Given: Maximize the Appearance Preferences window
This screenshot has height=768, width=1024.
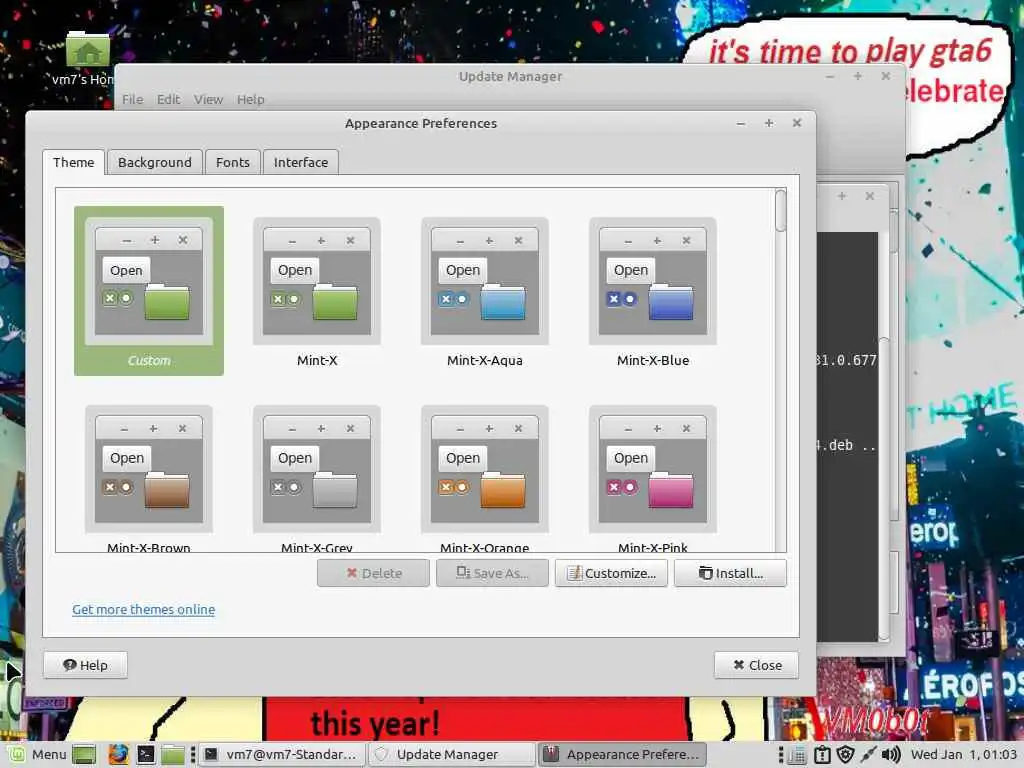Looking at the screenshot, I should pos(769,123).
